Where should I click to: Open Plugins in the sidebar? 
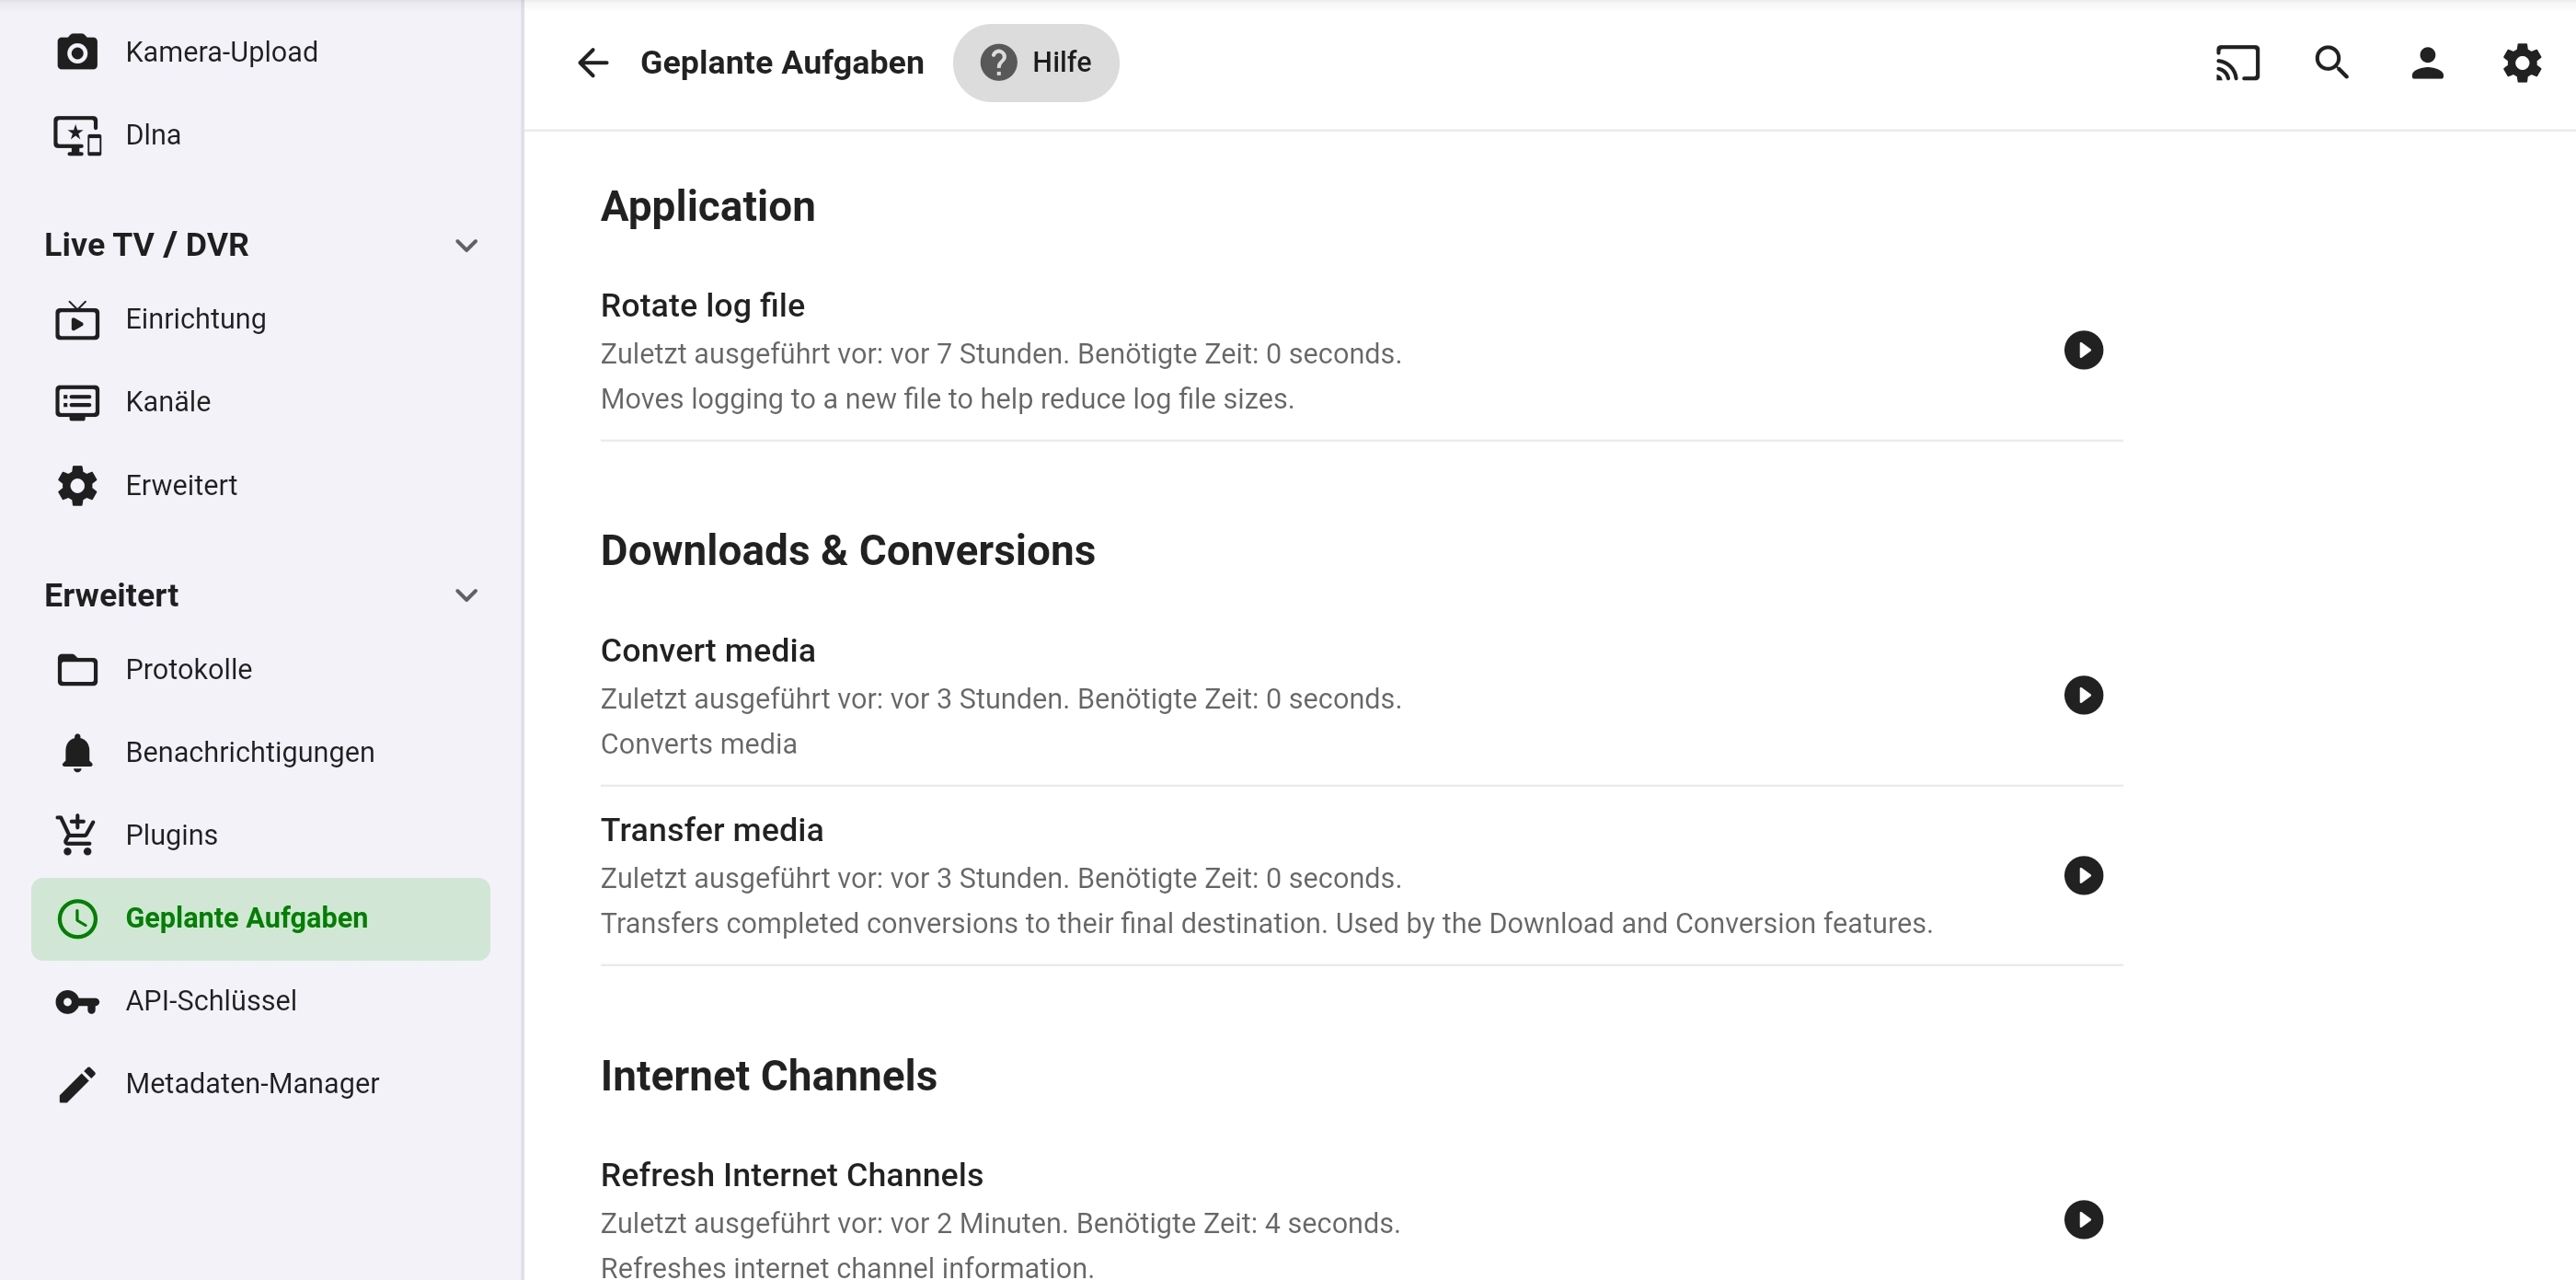tap(260, 836)
